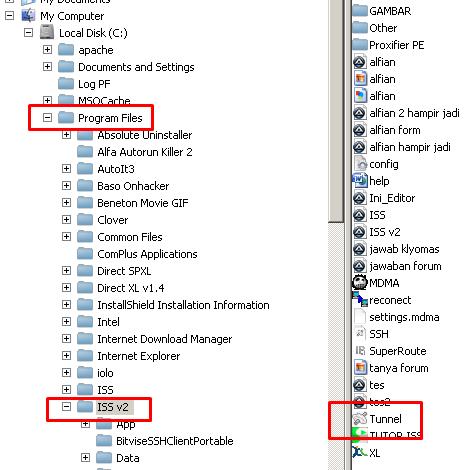Image resolution: width=474 pixels, height=470 pixels.
Task: Click the folder tree vertical scrollbar thumb
Action: click(x=336, y=111)
